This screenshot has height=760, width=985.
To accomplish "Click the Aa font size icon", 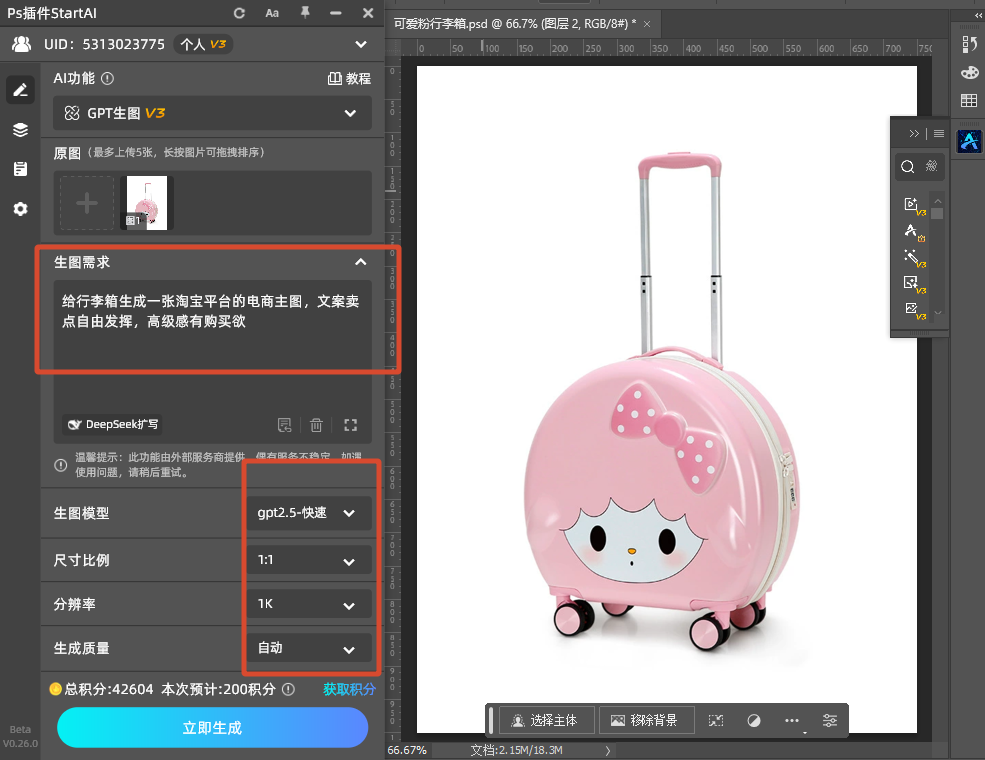I will pyautogui.click(x=272, y=13).
